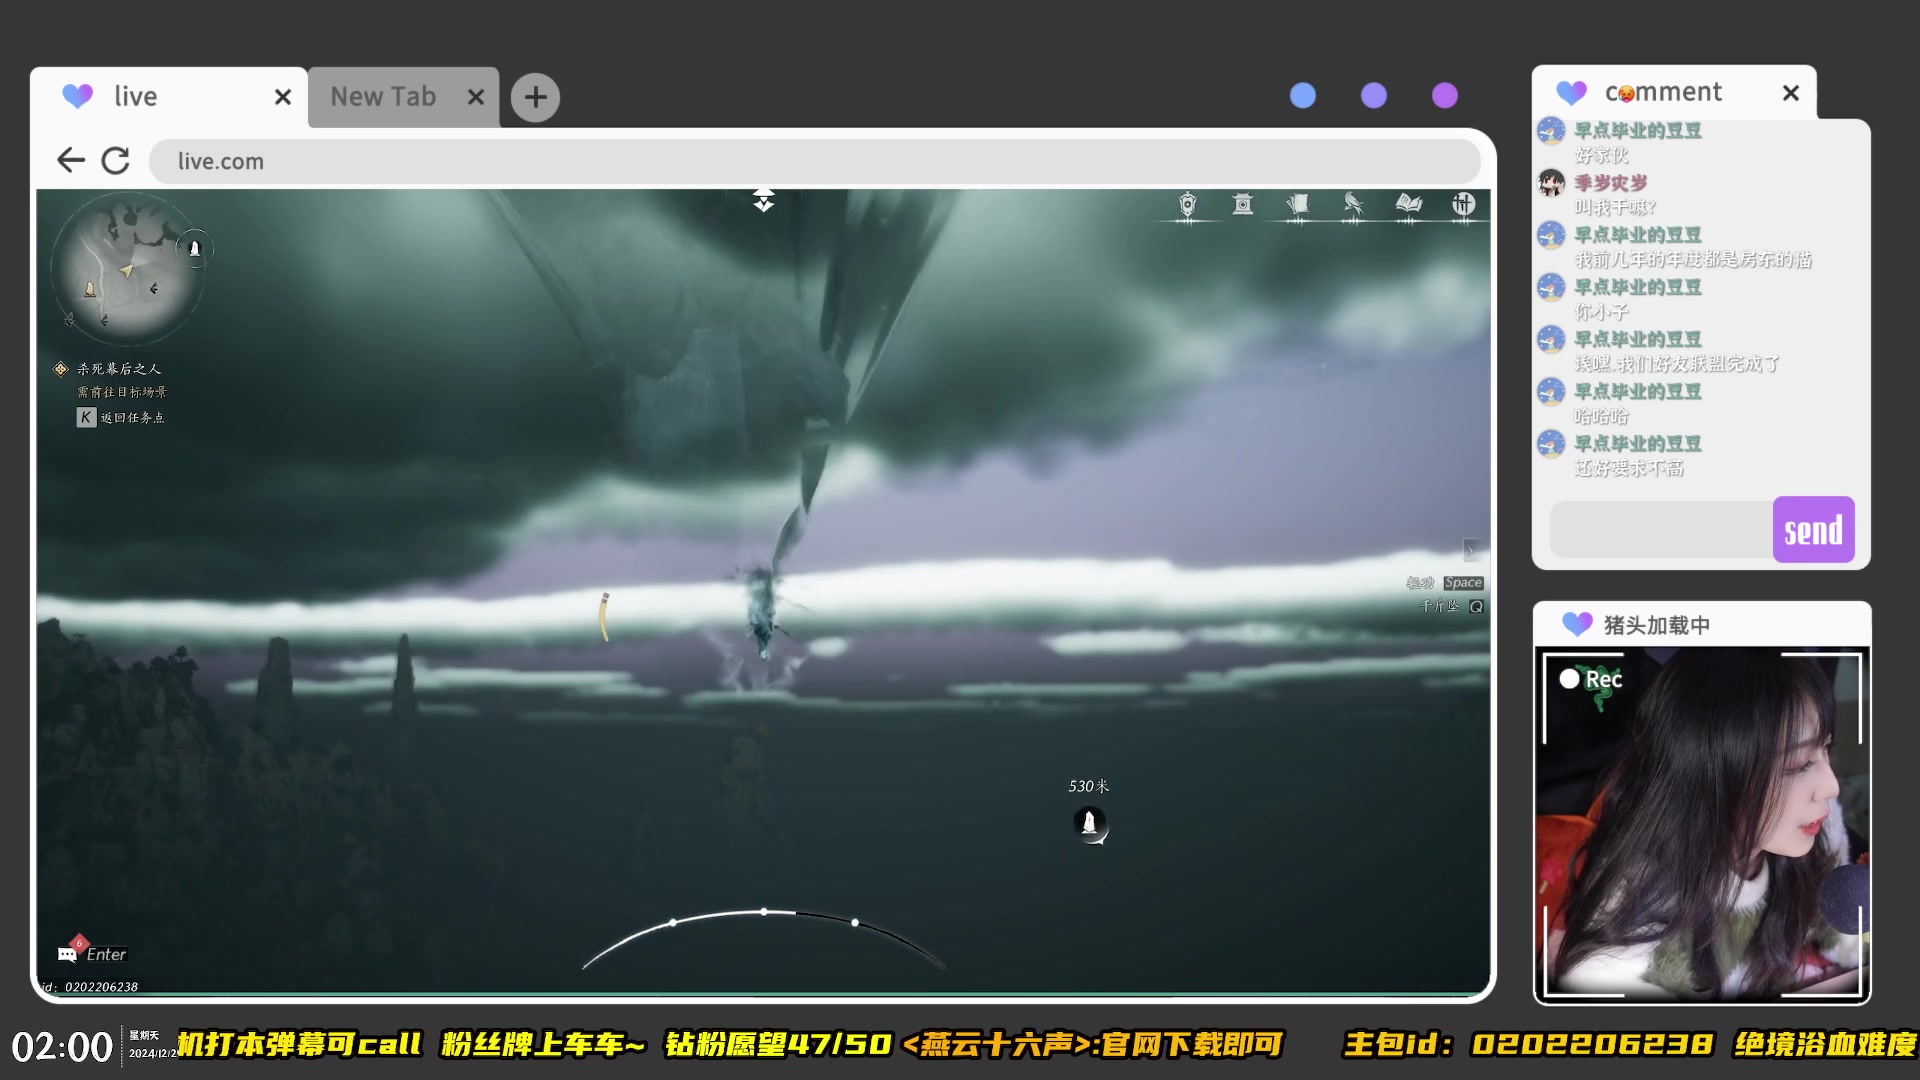The image size is (1920, 1080).
Task: Click the banner text 主包id: 0202206238
Action: coord(1529,1044)
